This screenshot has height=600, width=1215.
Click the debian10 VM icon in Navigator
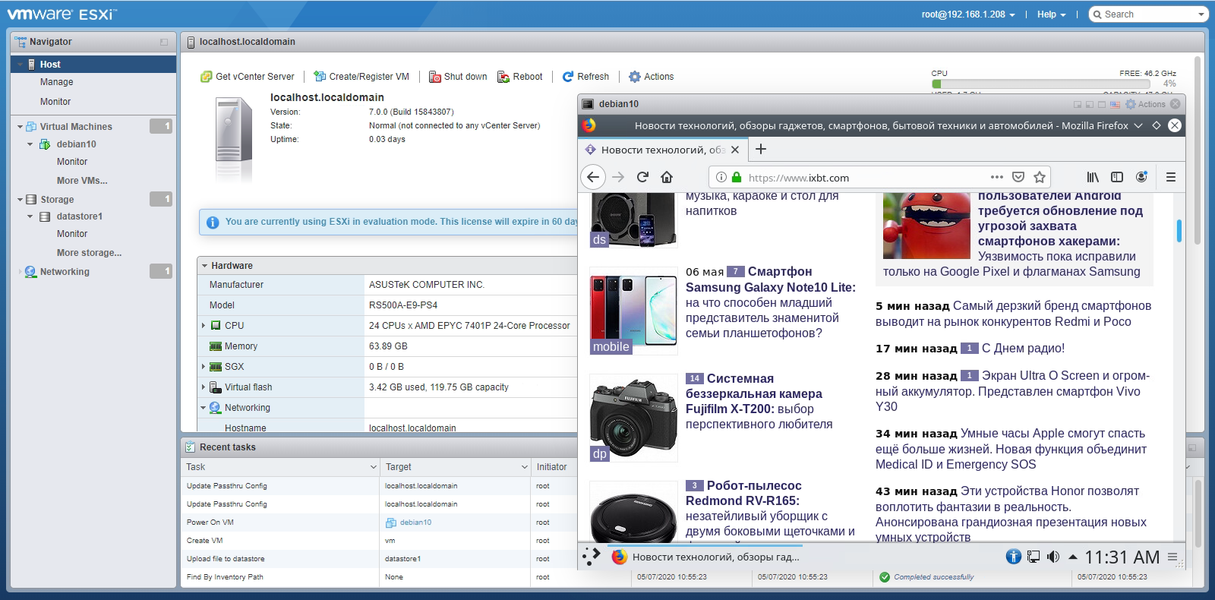(45, 144)
